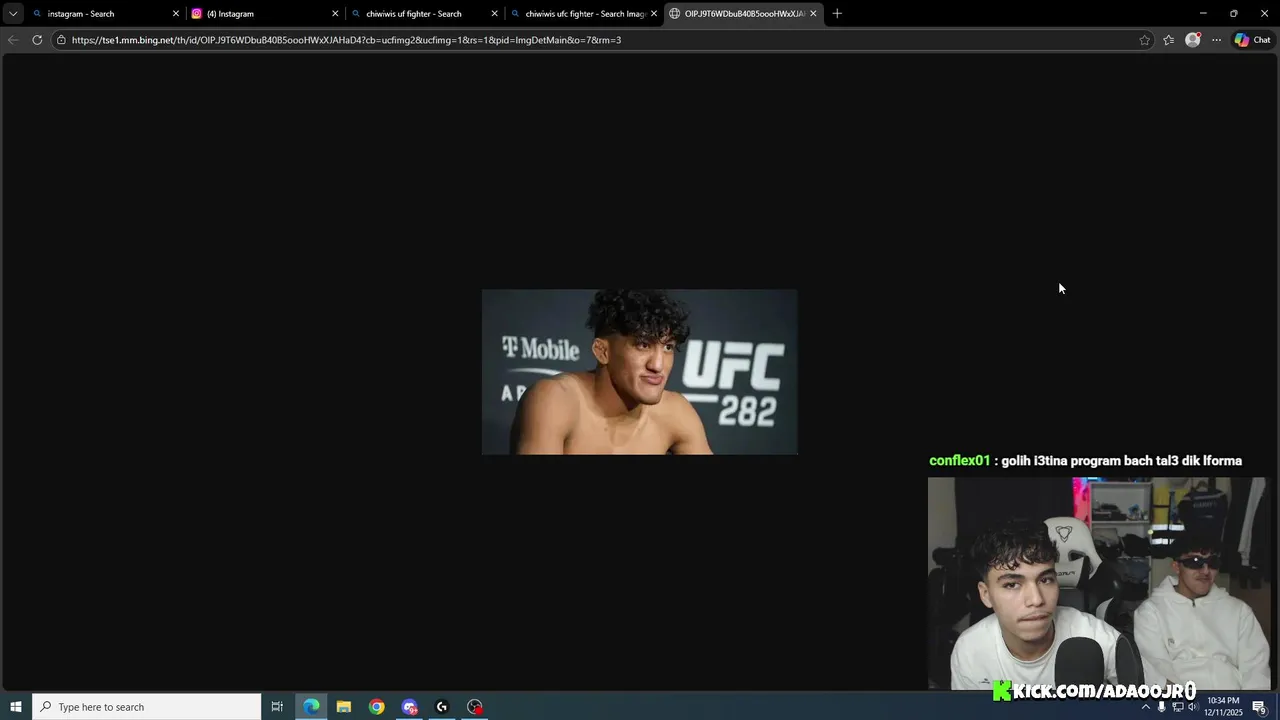Open the Favorites list panel

(1168, 40)
